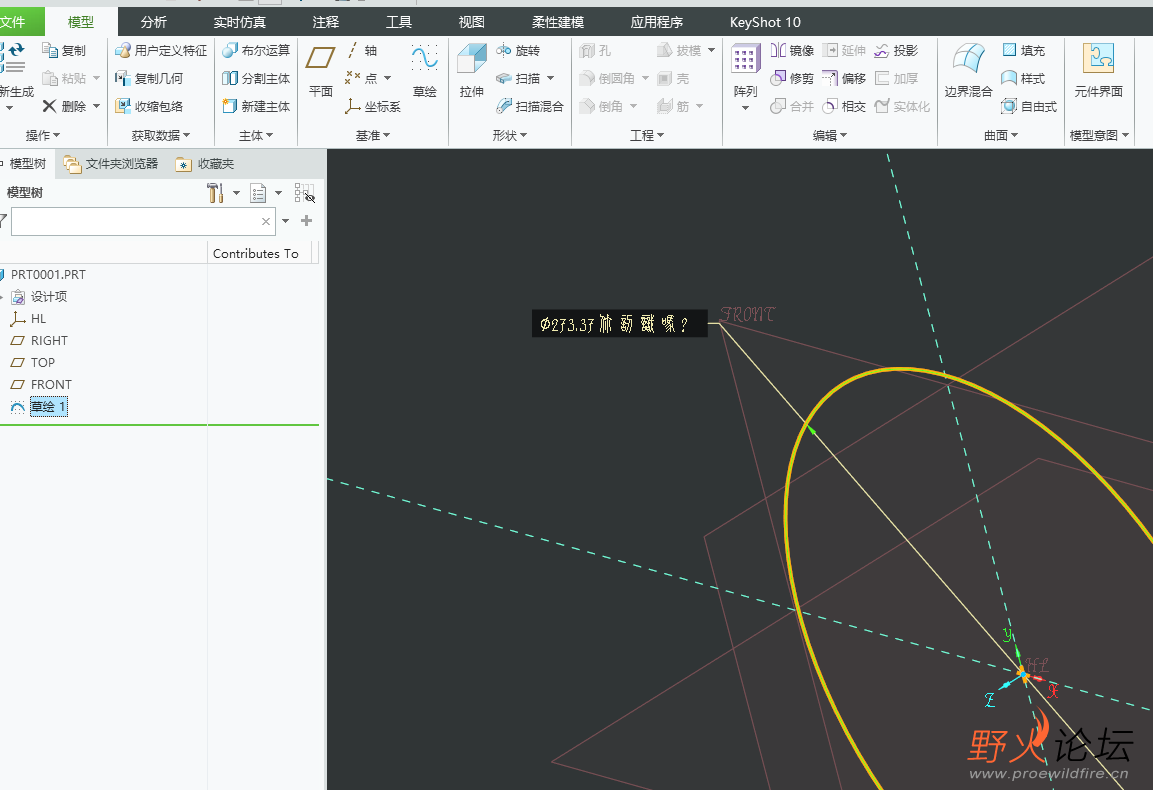
Task: Switch to the KeyShot 10 tab
Action: click(765, 22)
